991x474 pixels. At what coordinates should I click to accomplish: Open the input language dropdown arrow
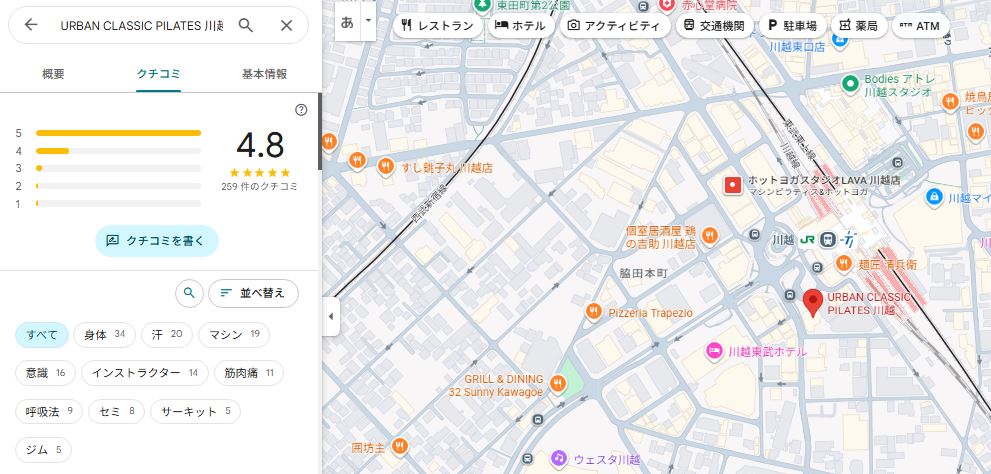coord(369,21)
